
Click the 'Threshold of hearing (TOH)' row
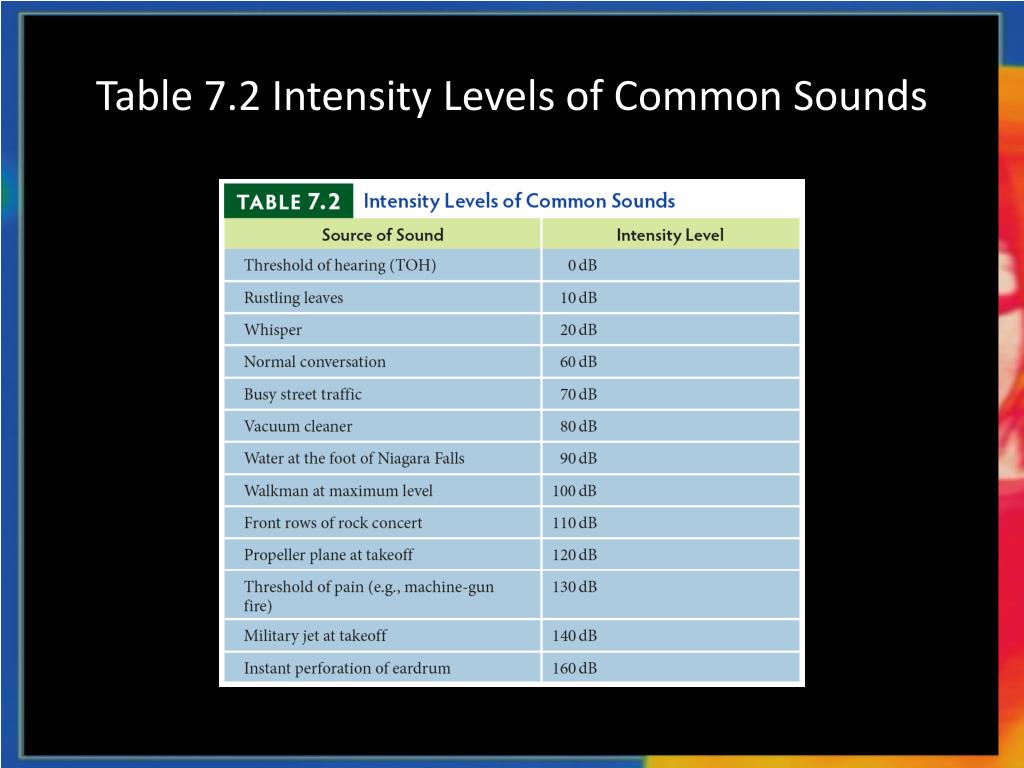[511, 265]
